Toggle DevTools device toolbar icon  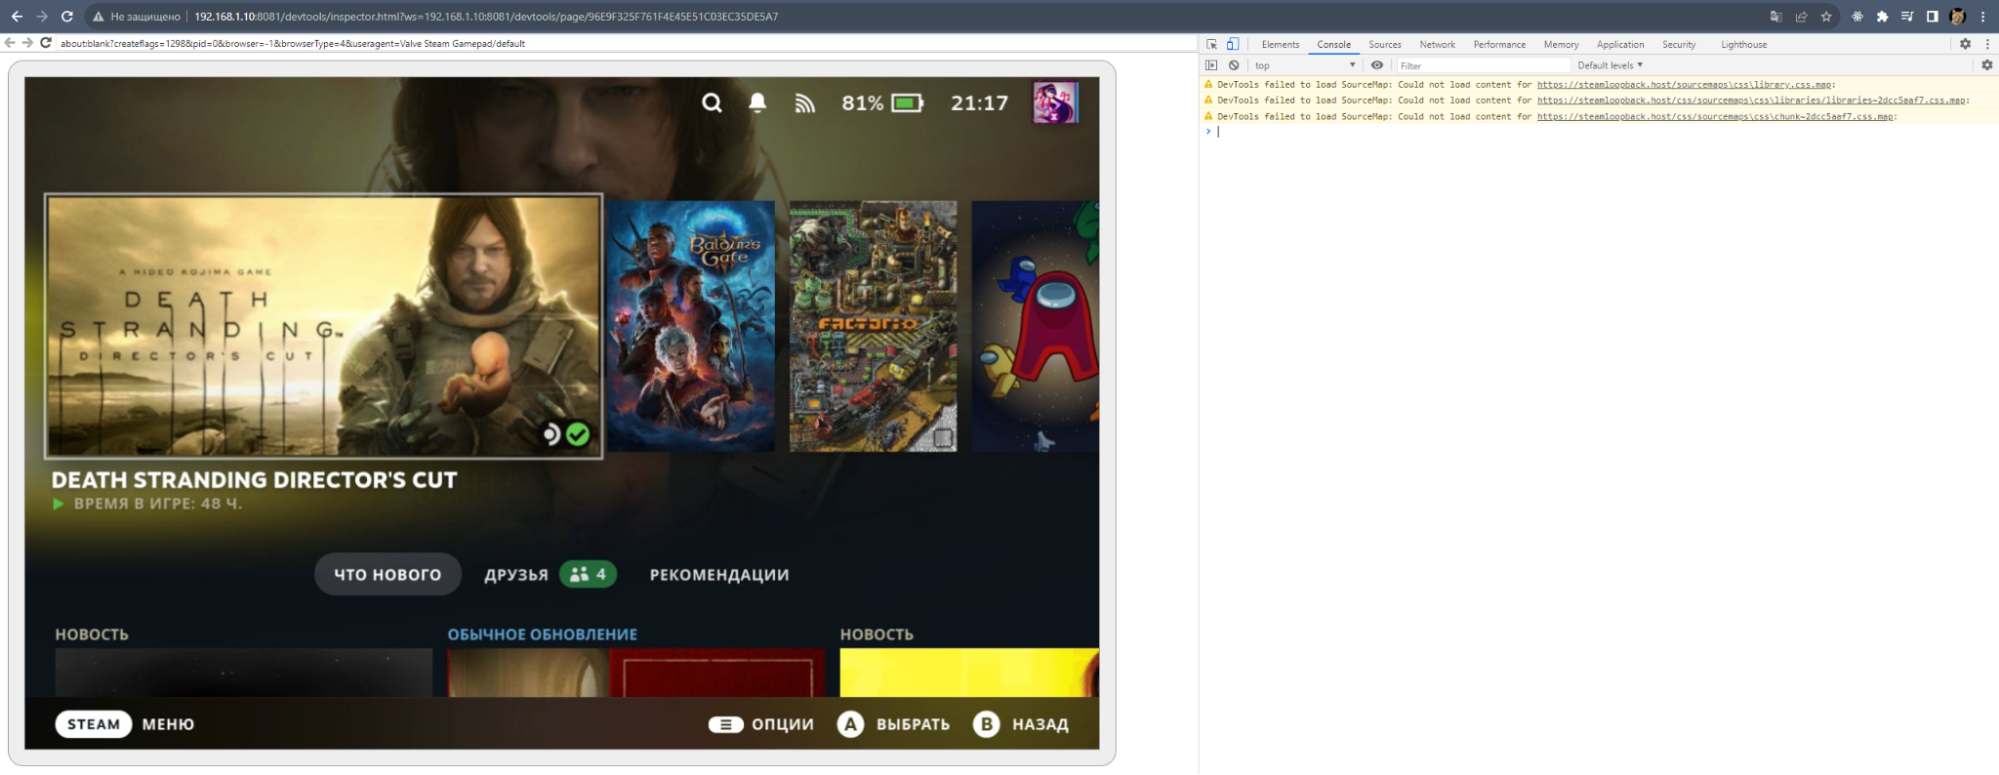1233,44
